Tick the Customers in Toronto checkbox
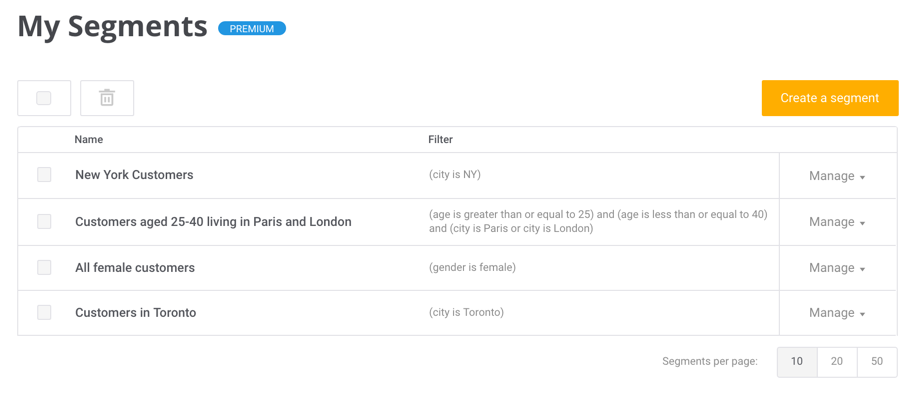The height and width of the screenshot is (395, 914). tap(44, 312)
